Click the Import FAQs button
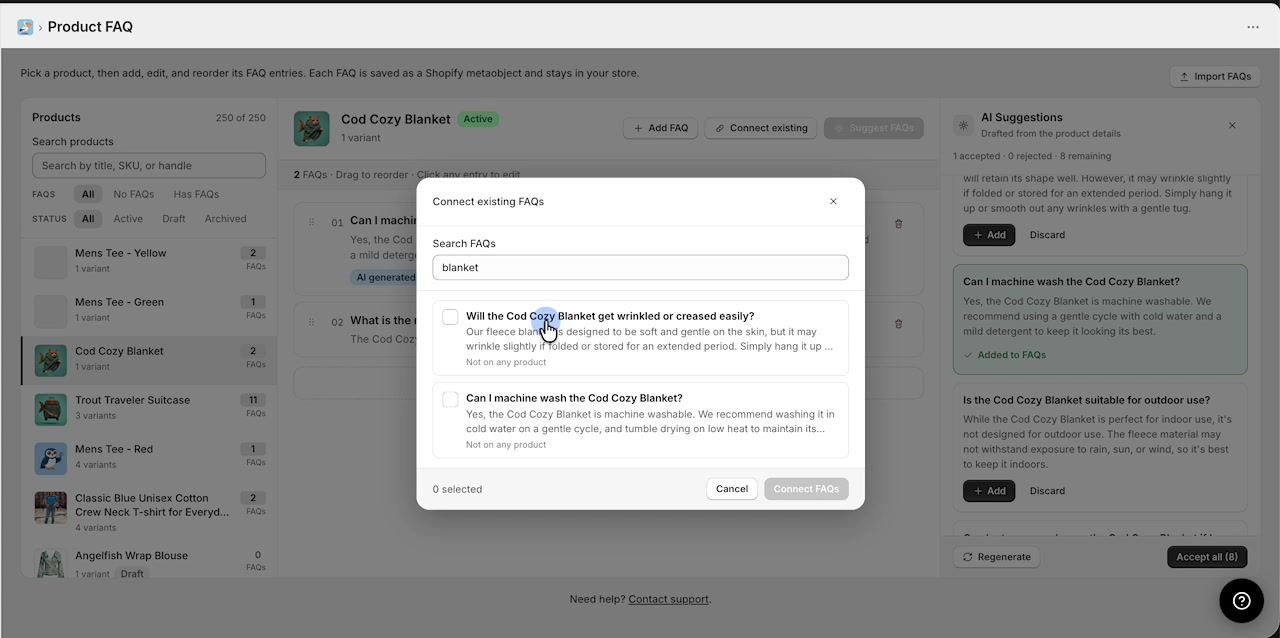Screen dimensions: 1280x638 pos(1215,76)
